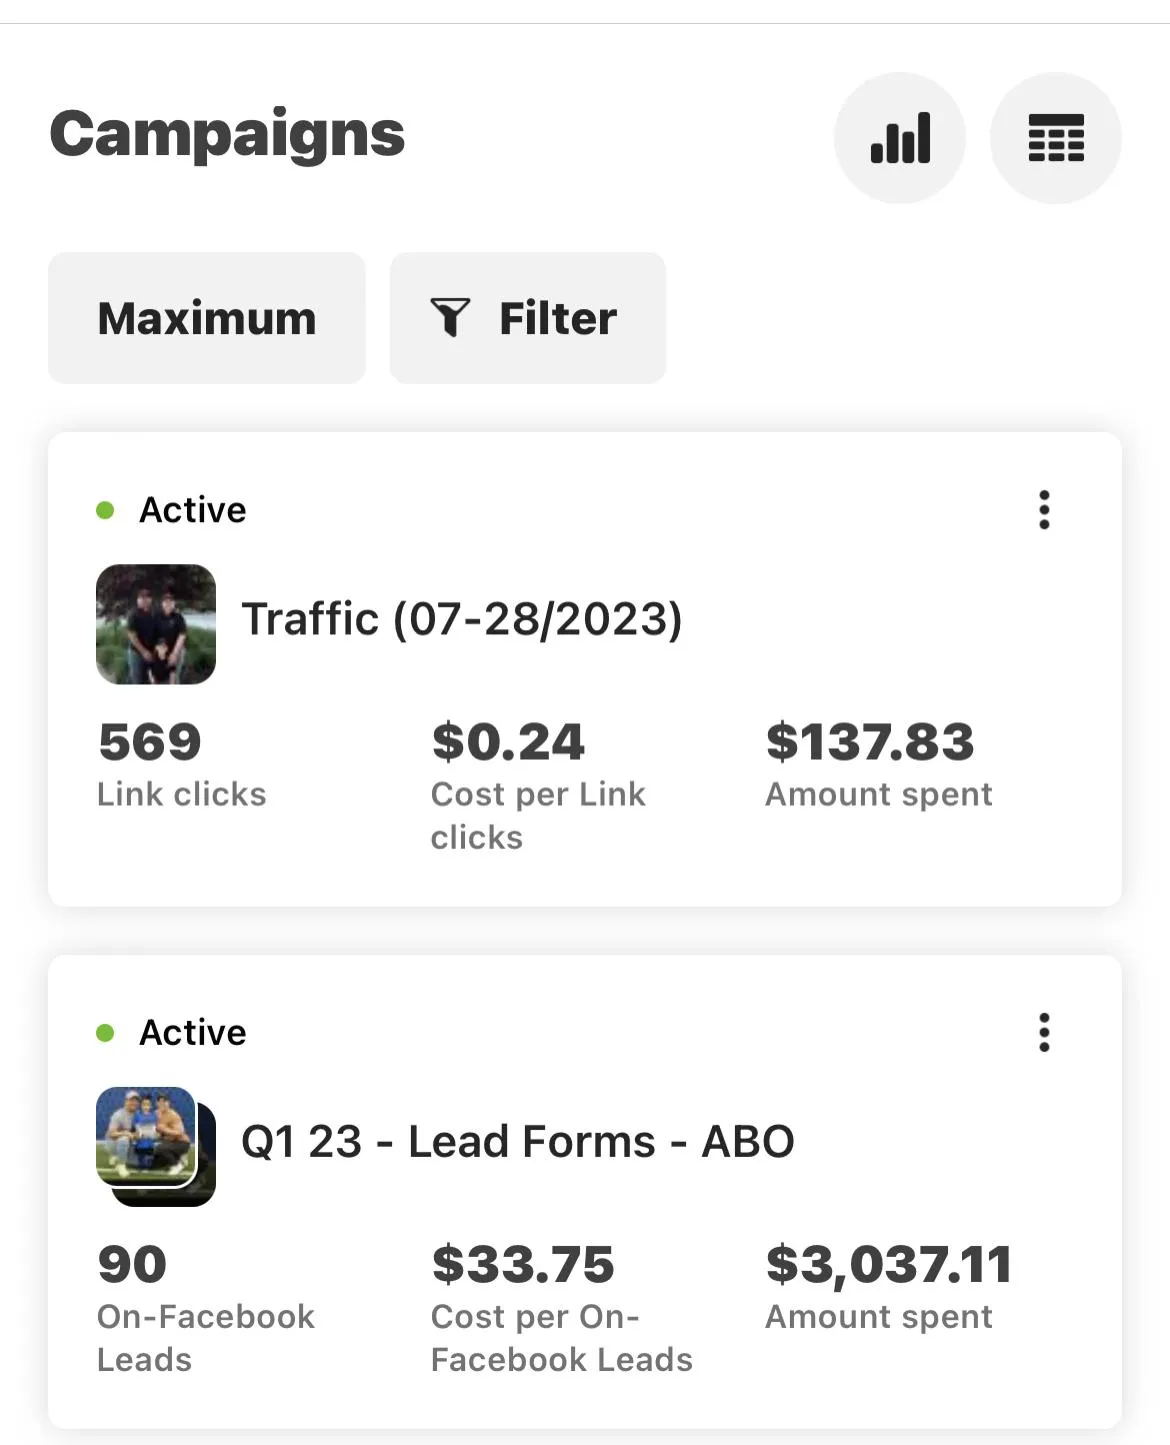This screenshot has width=1170, height=1445.
Task: Tap the green Active status dot on Traffic
Action: click(105, 511)
